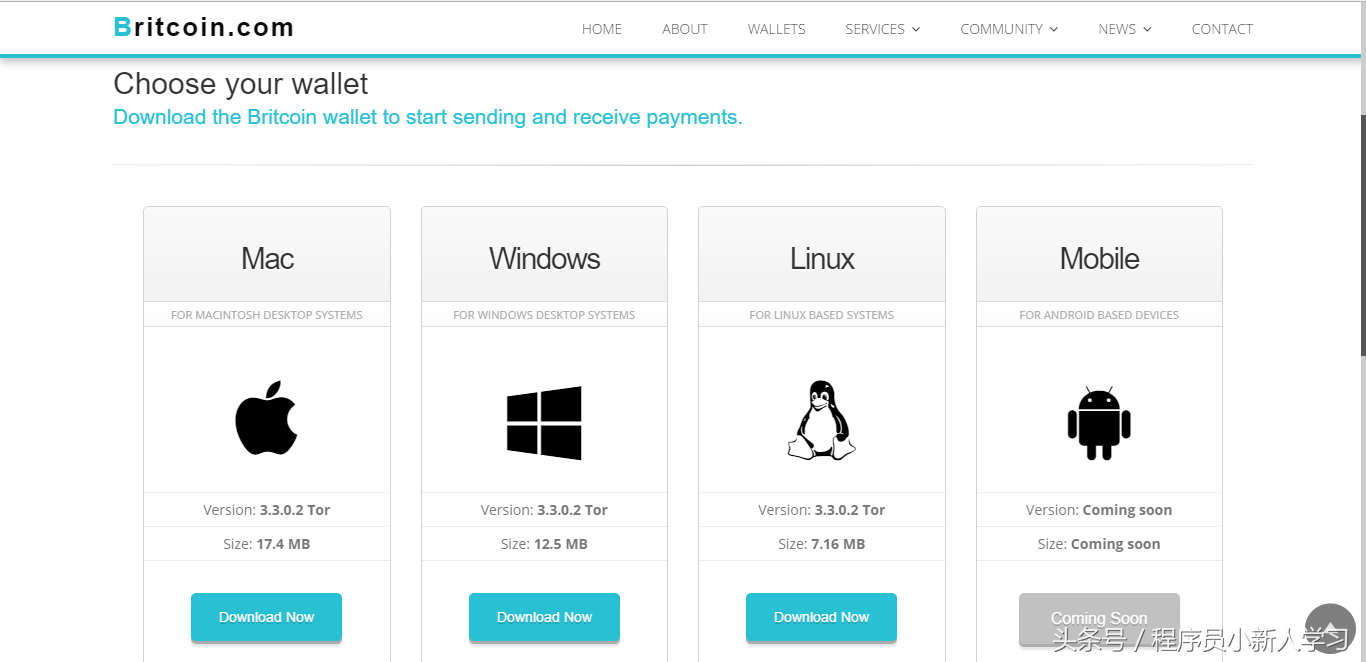
Task: Click the 'Choose your wallet' heading
Action: (x=240, y=84)
